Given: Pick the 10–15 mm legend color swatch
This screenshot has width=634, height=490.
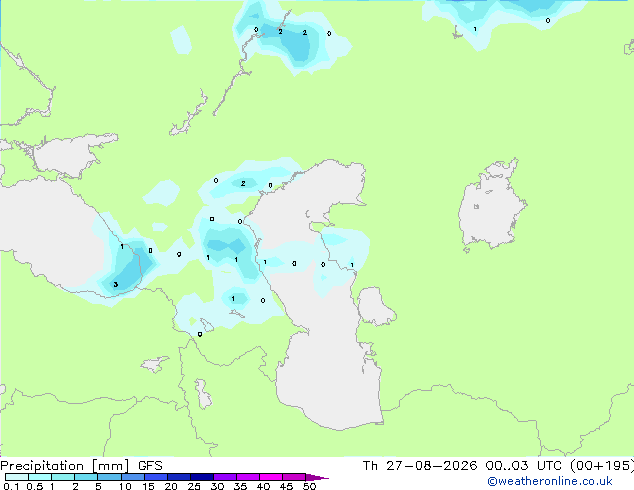Looking at the screenshot, I should click(x=133, y=477).
